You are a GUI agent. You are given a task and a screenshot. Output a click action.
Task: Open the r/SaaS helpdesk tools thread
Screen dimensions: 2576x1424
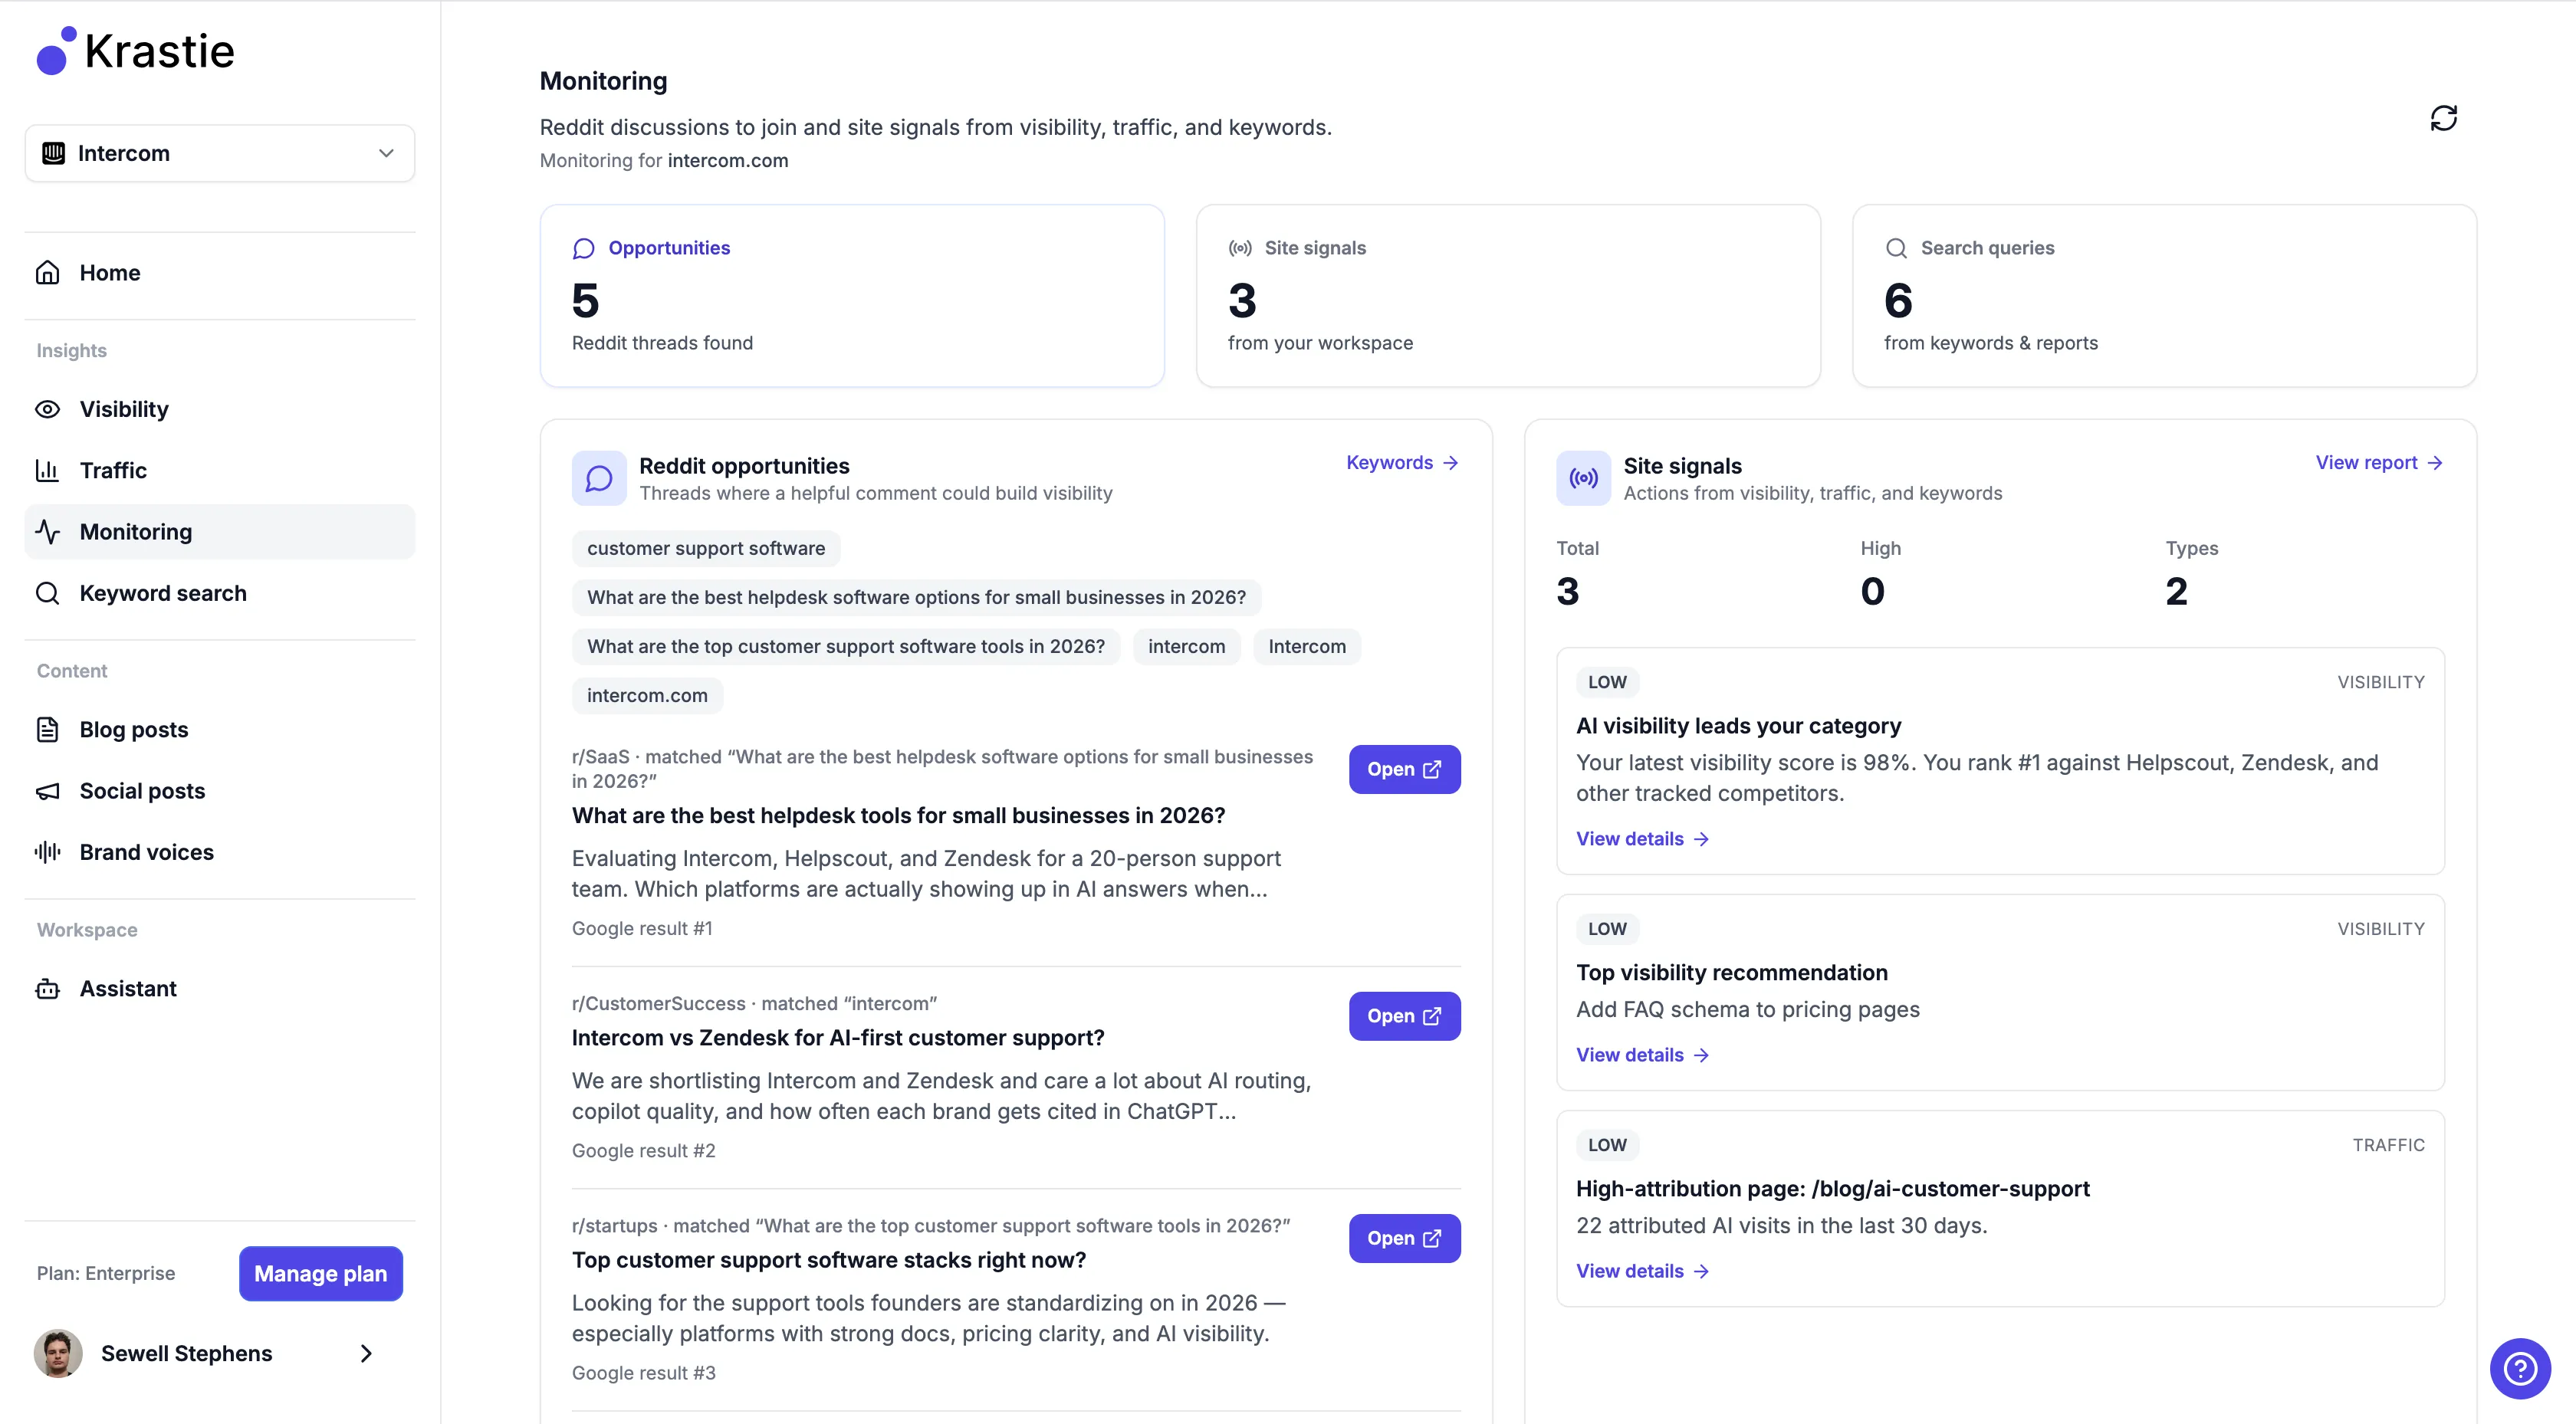click(x=1404, y=769)
